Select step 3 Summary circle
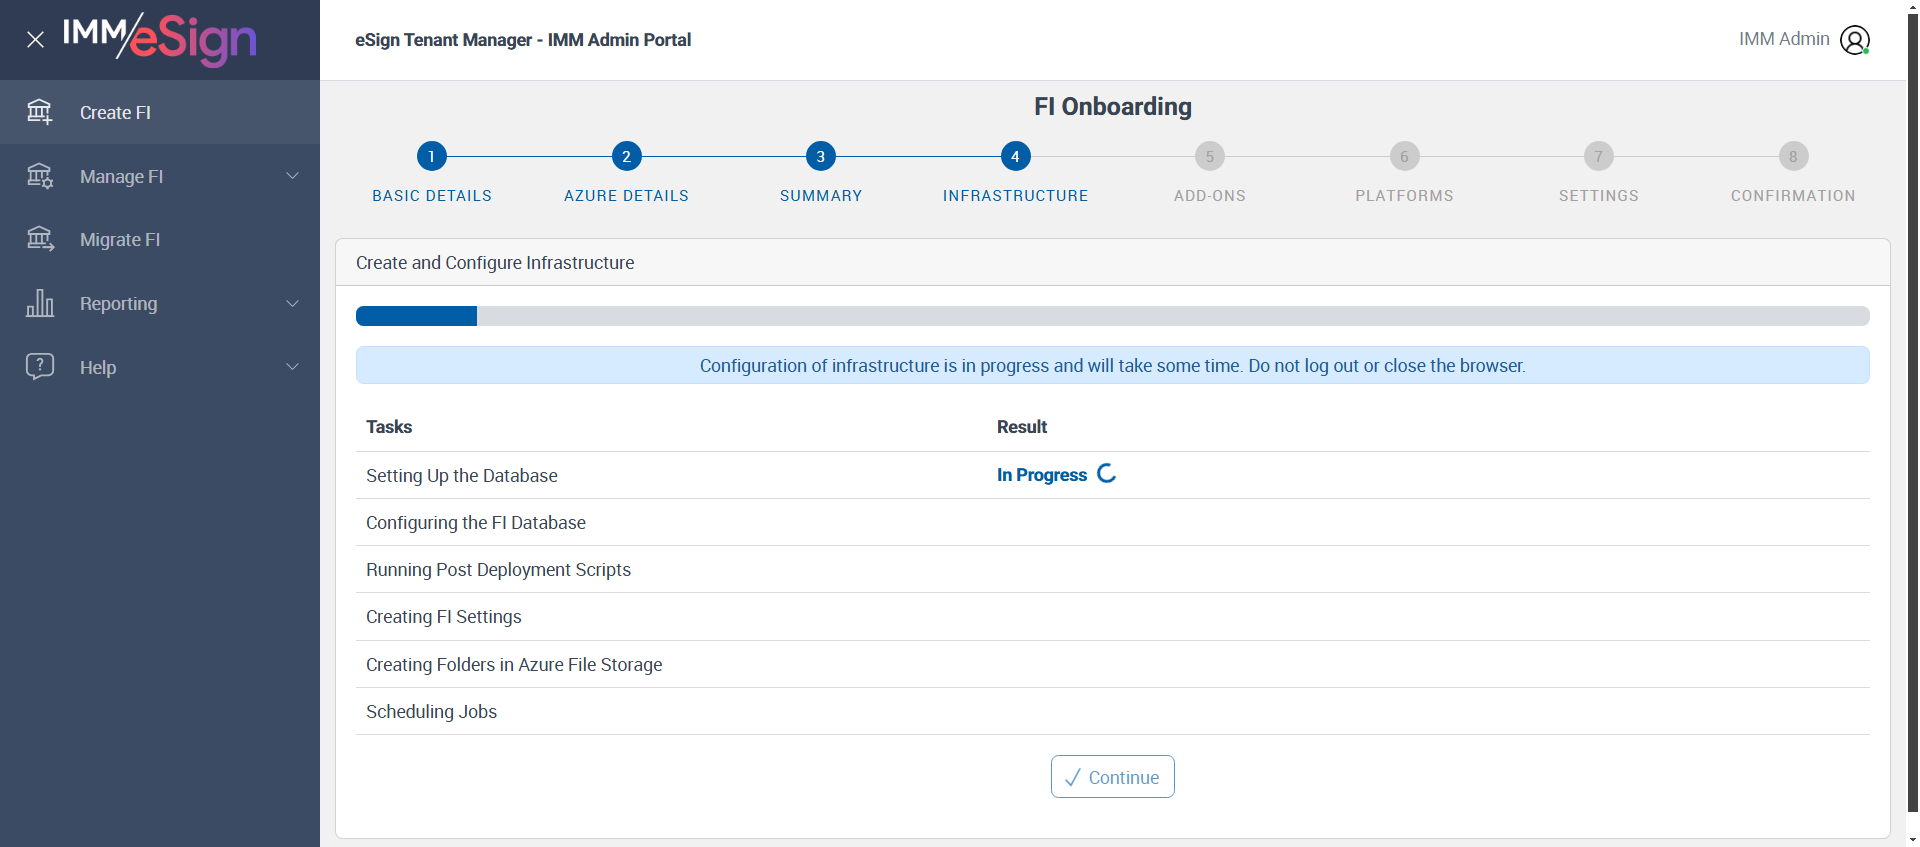 pyautogui.click(x=821, y=156)
